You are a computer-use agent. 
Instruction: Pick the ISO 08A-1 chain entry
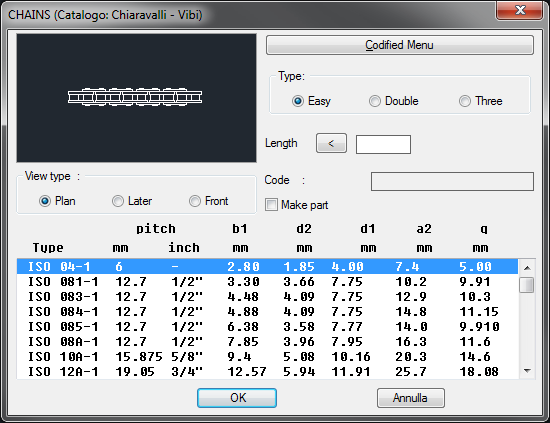coord(267,342)
